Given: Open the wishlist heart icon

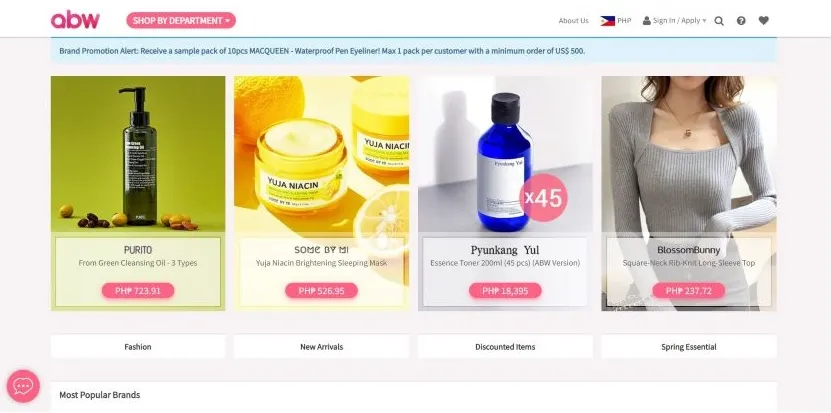Looking at the screenshot, I should point(763,21).
